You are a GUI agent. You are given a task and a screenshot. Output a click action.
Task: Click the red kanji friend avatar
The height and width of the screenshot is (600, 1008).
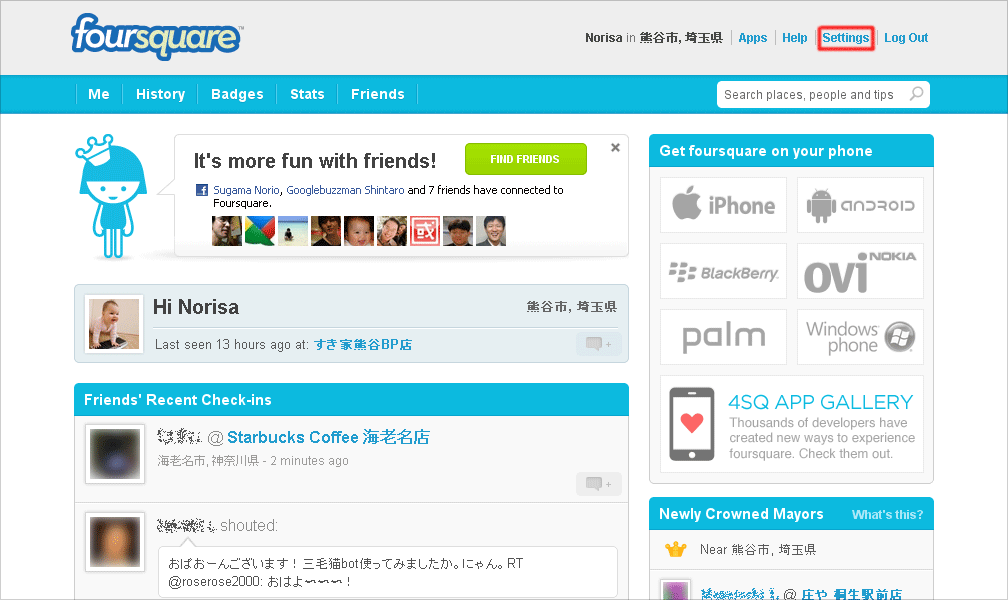click(x=425, y=231)
